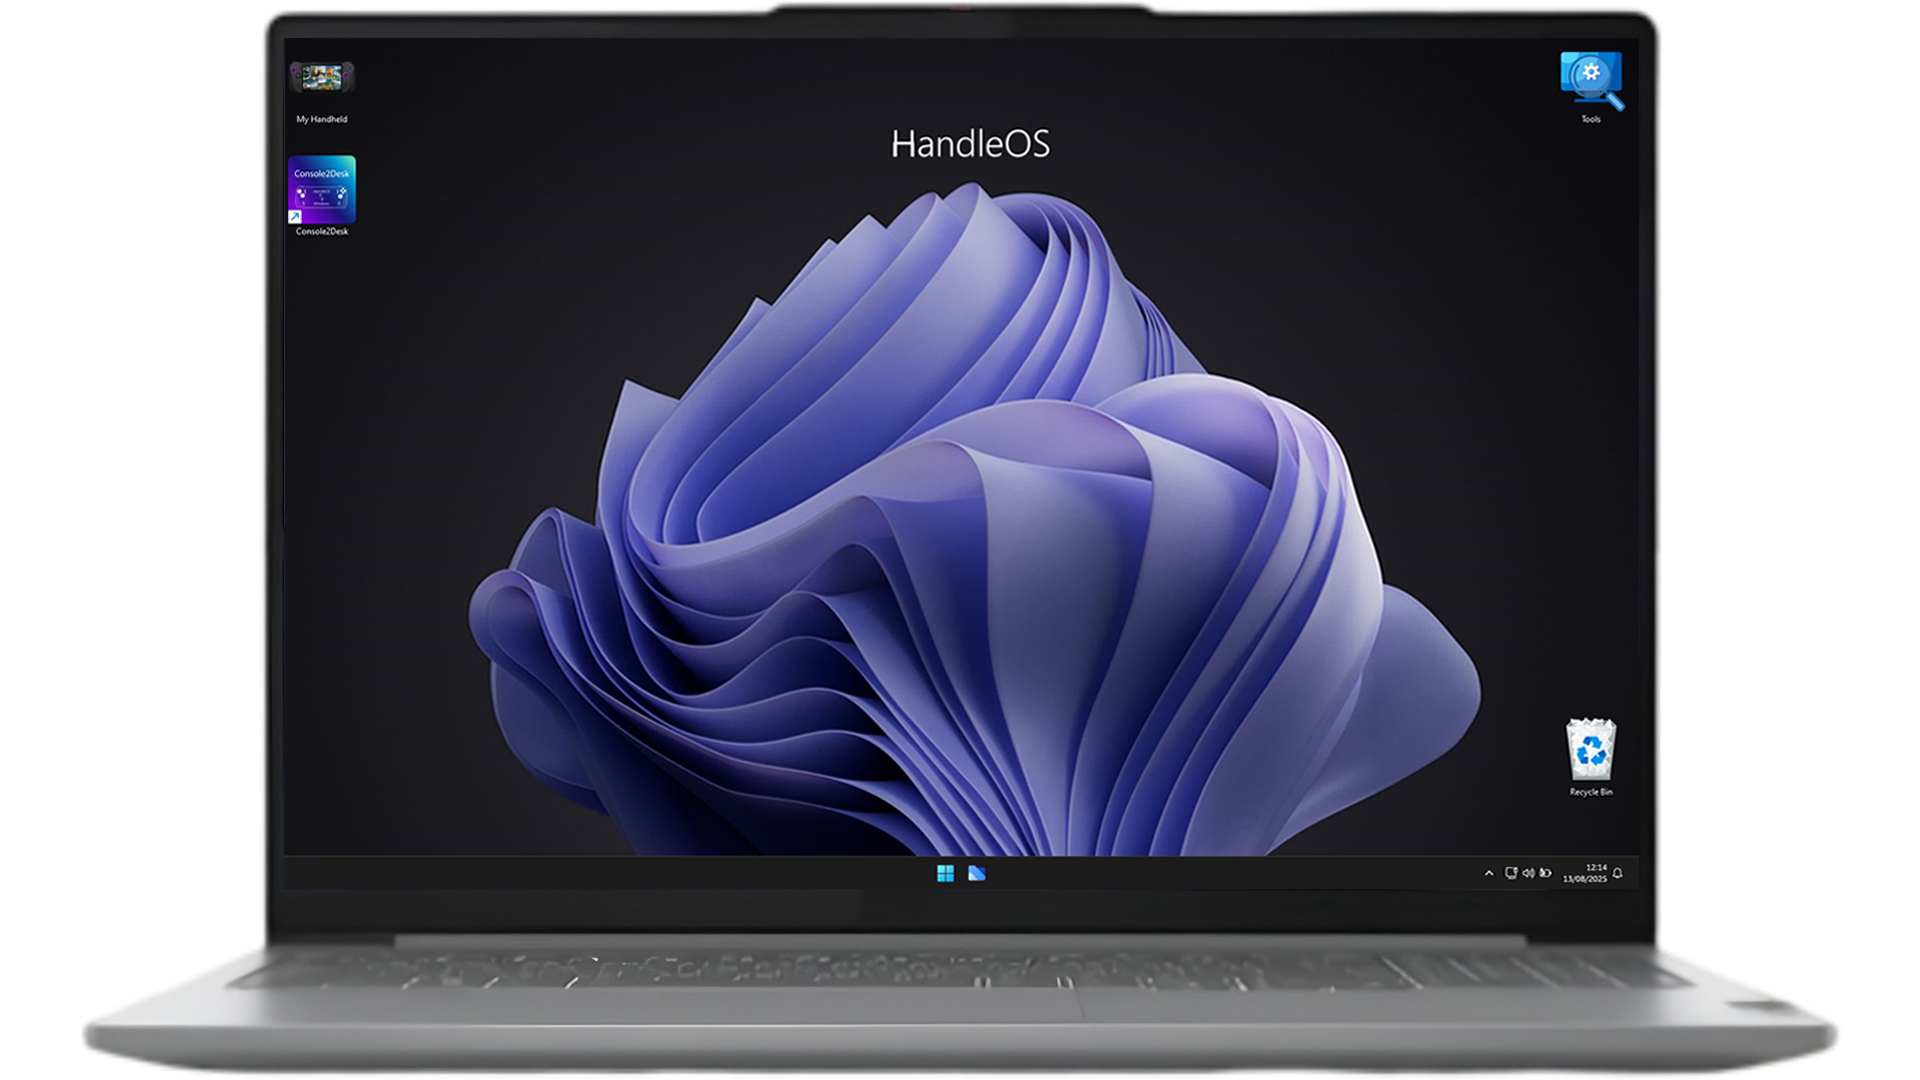Open the My Handheld desktop icon
This screenshot has height=1080, width=1920.
click(x=322, y=78)
